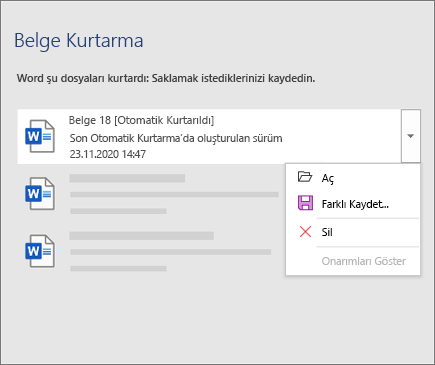Select the Belge 18 [Otomatik Kurtarıldı] title
Image resolution: width=435 pixels, height=365 pixels.
point(141,120)
